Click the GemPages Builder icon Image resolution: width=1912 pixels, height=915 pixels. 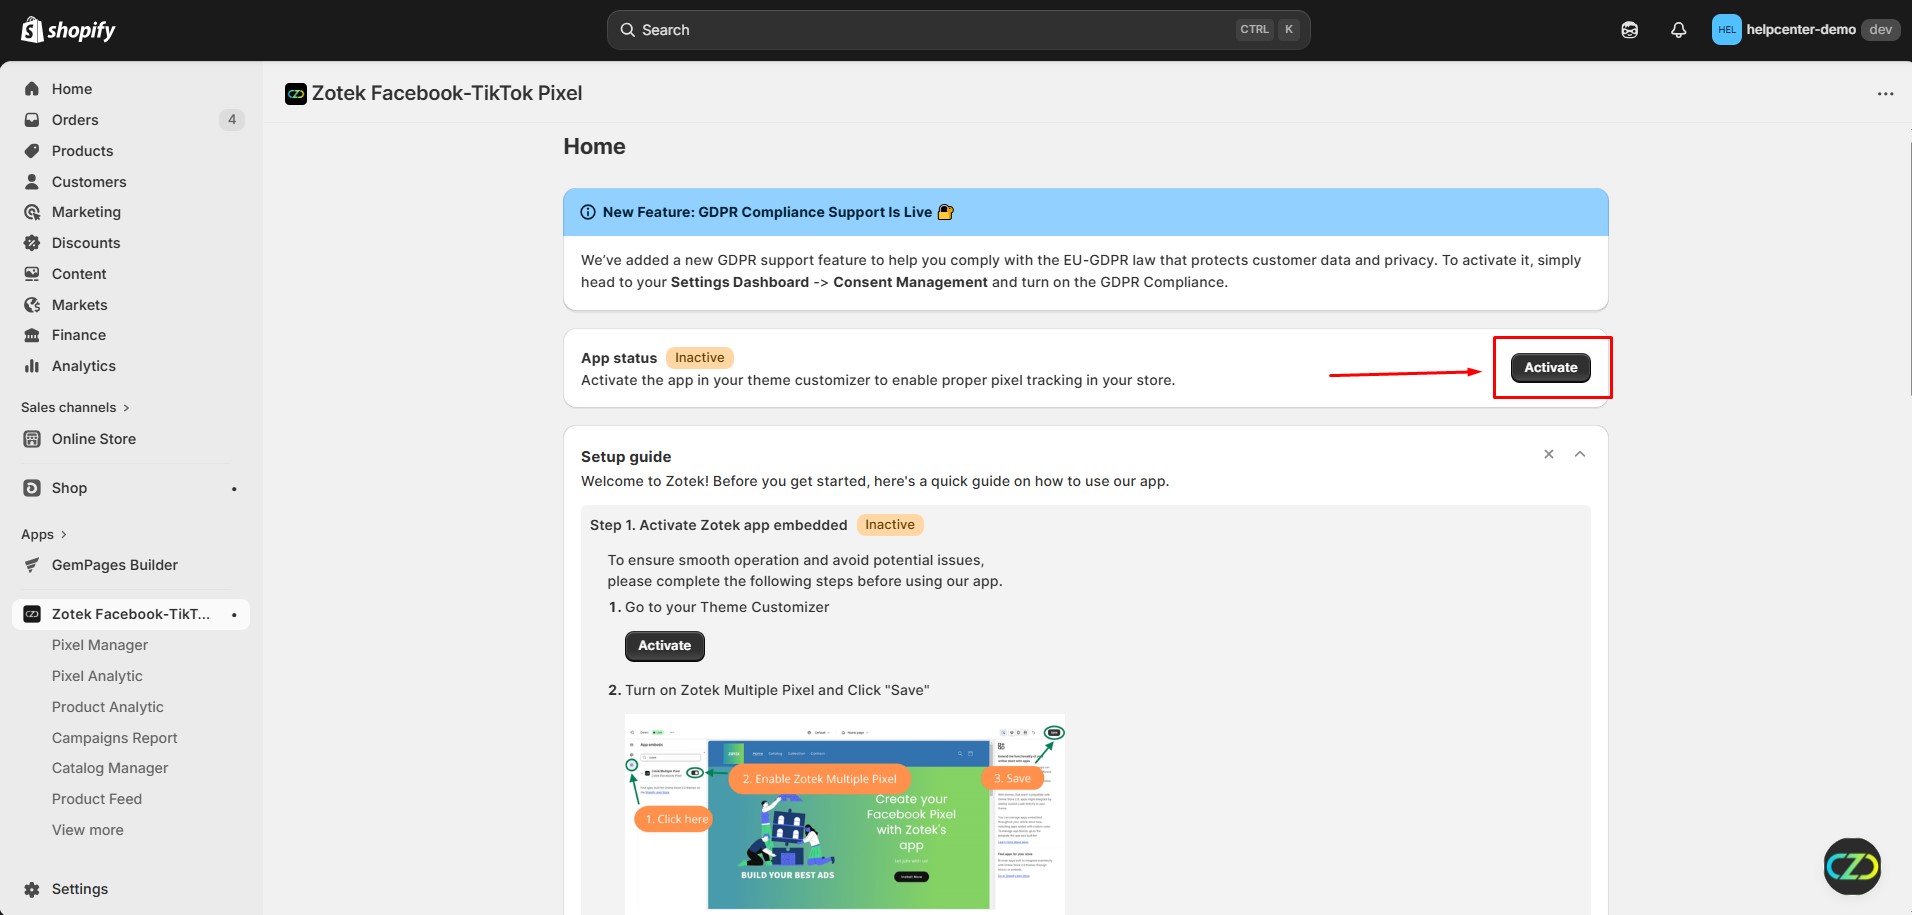(32, 565)
